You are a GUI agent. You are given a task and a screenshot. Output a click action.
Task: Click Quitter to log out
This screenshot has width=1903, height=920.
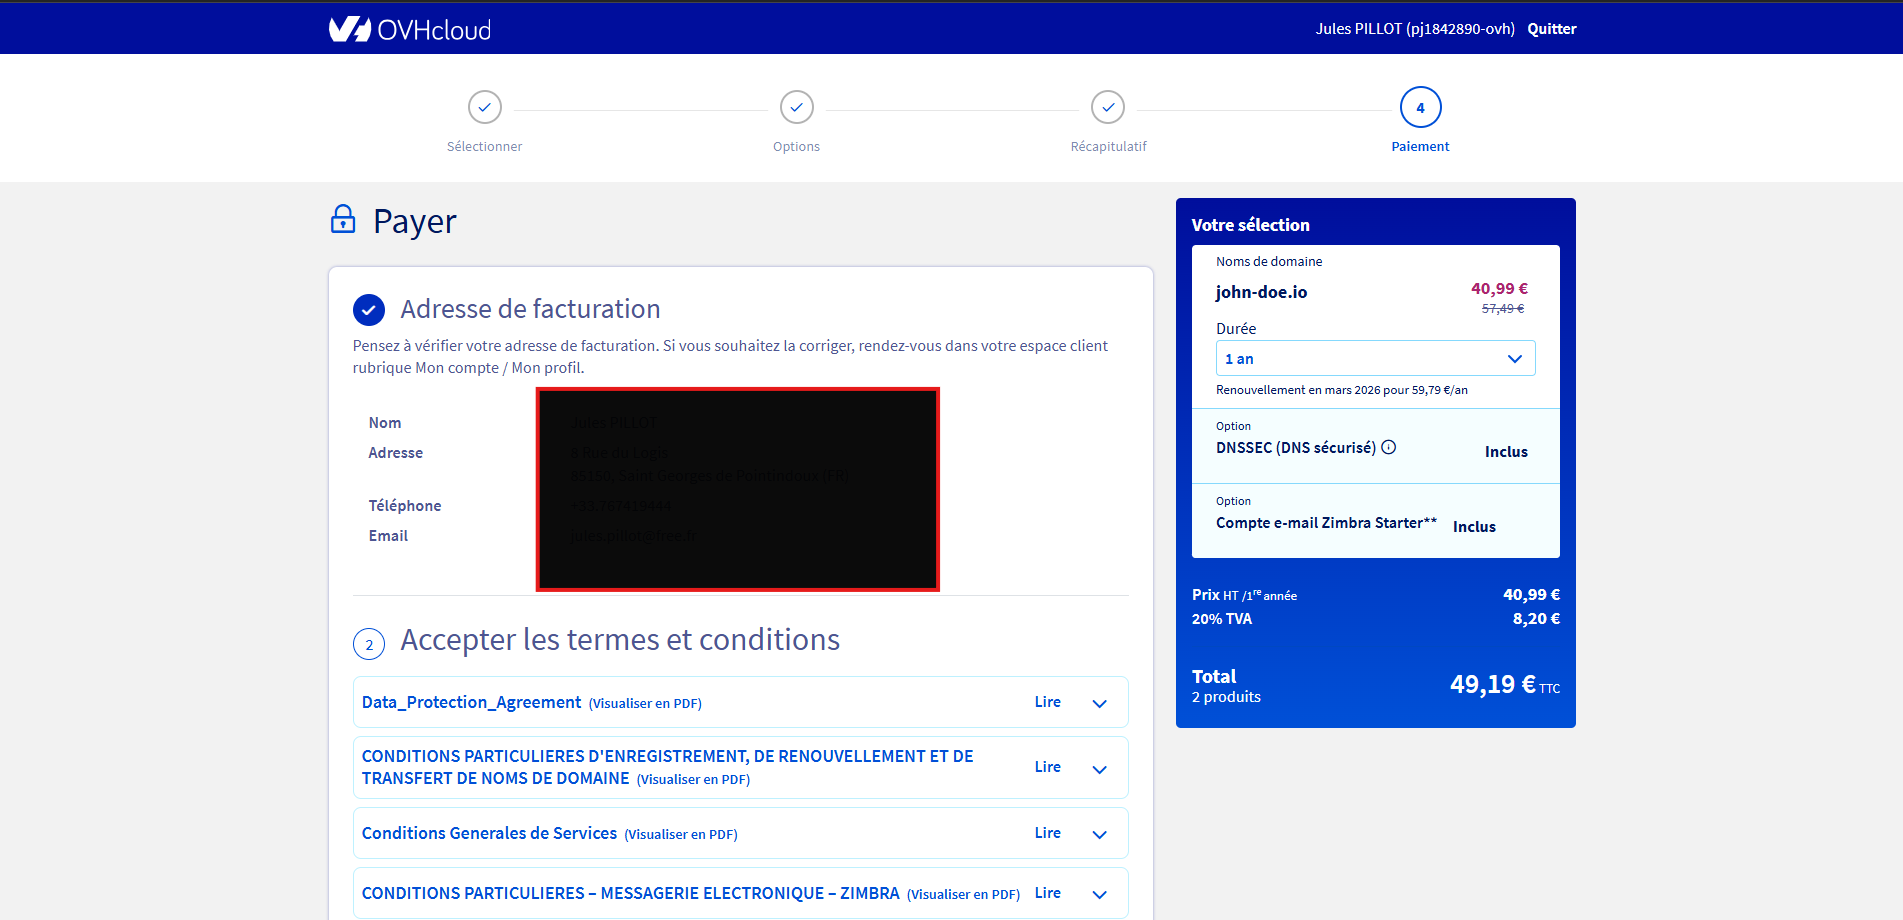tap(1551, 29)
